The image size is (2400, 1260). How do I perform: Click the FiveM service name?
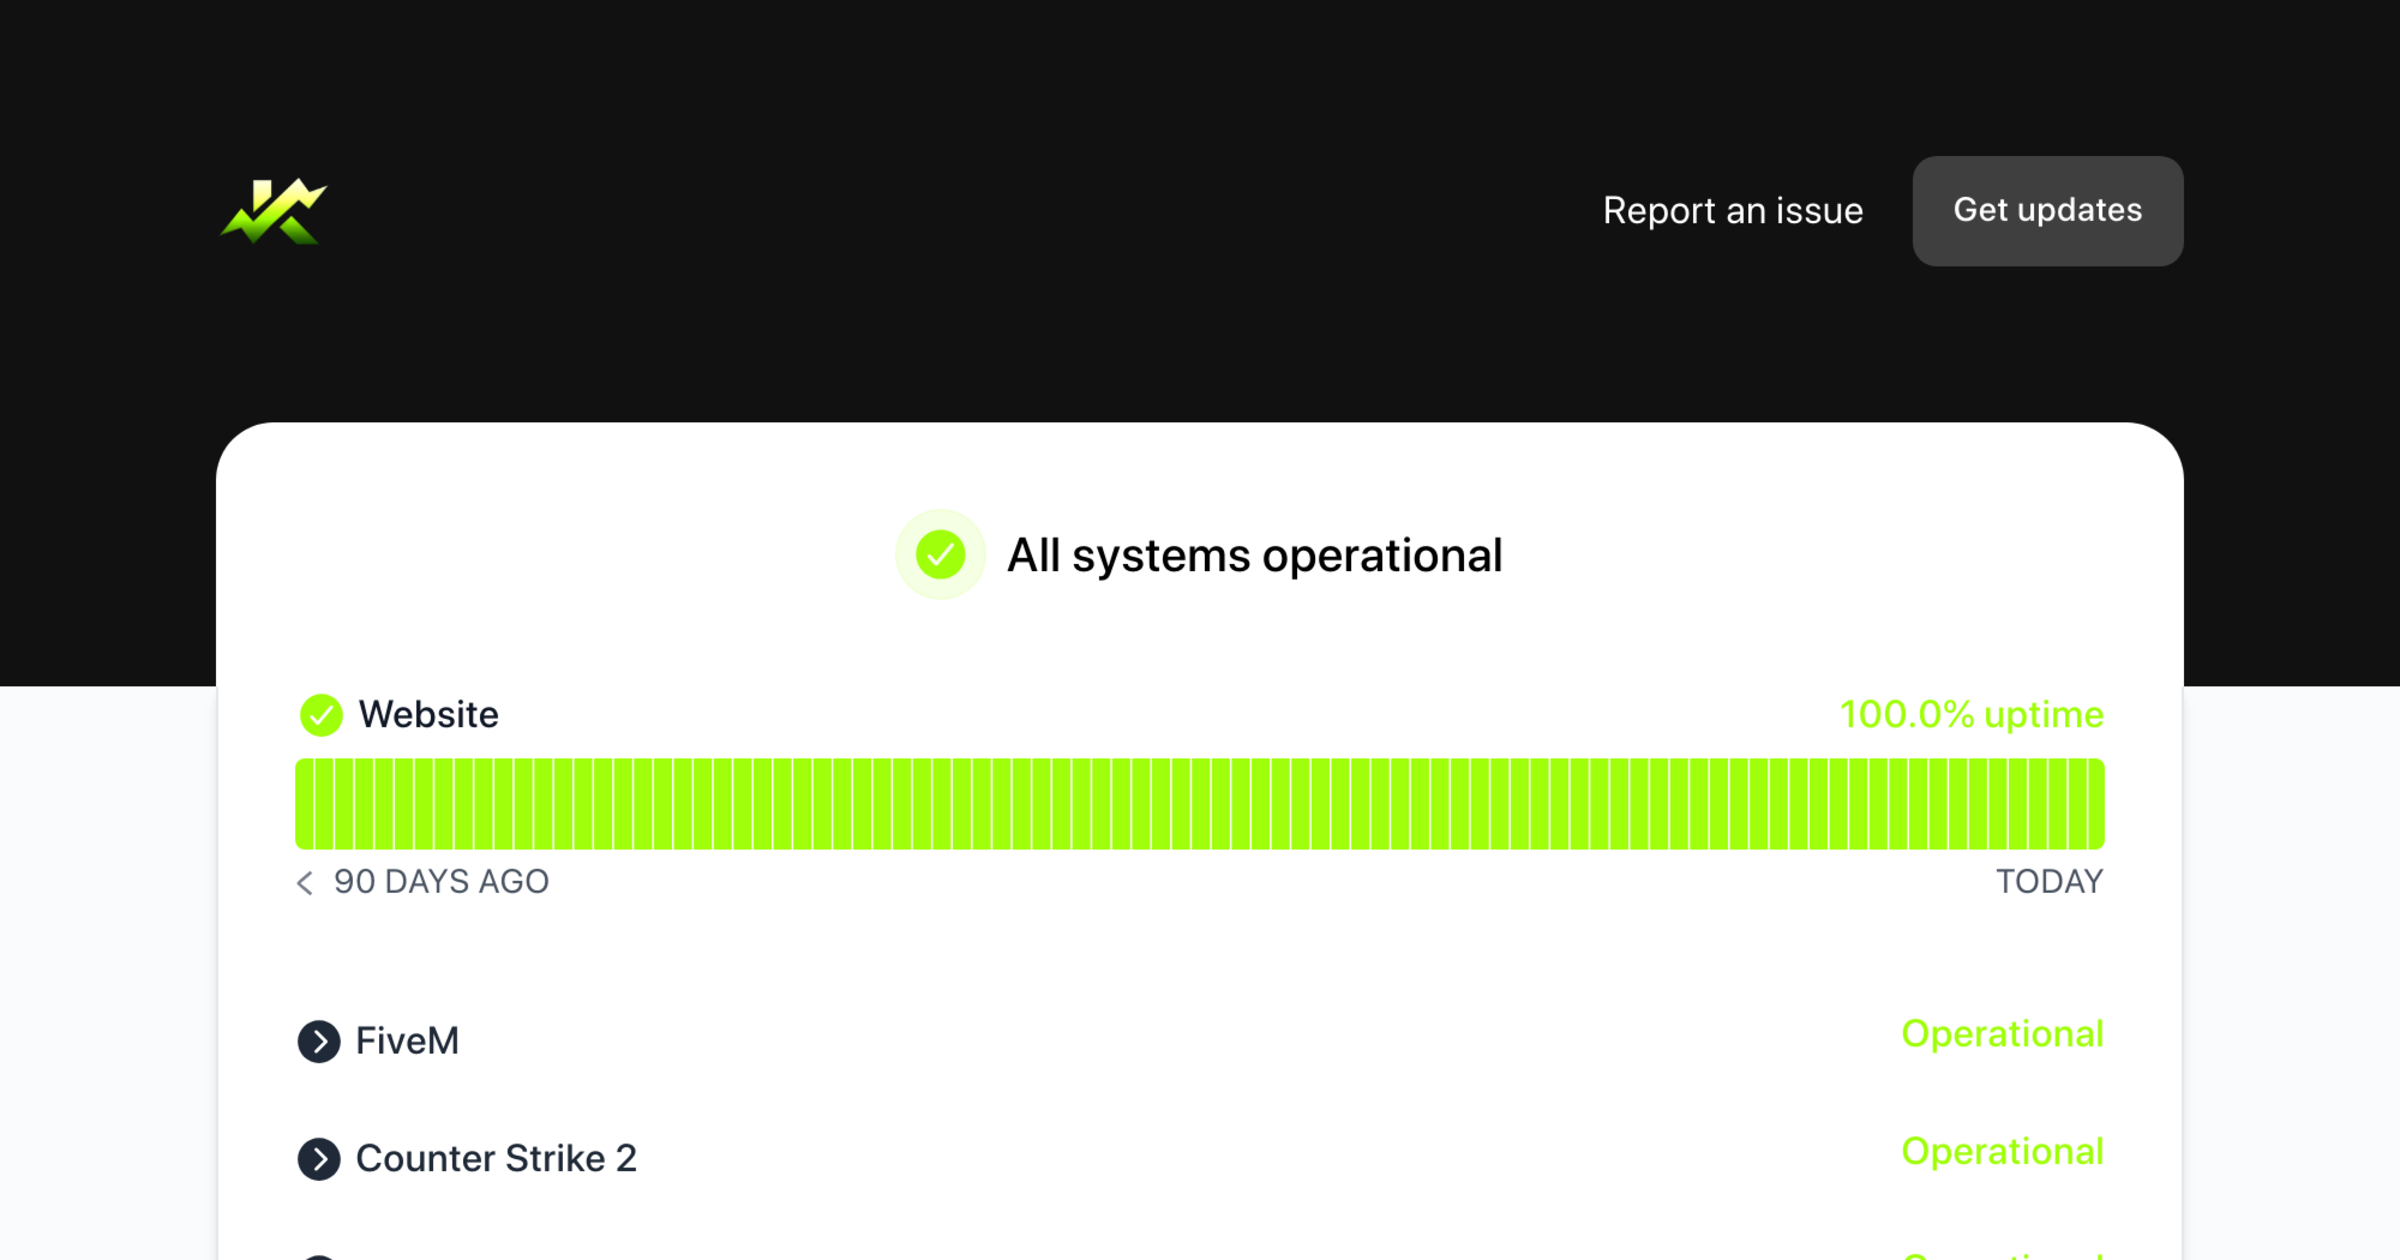pos(407,1041)
